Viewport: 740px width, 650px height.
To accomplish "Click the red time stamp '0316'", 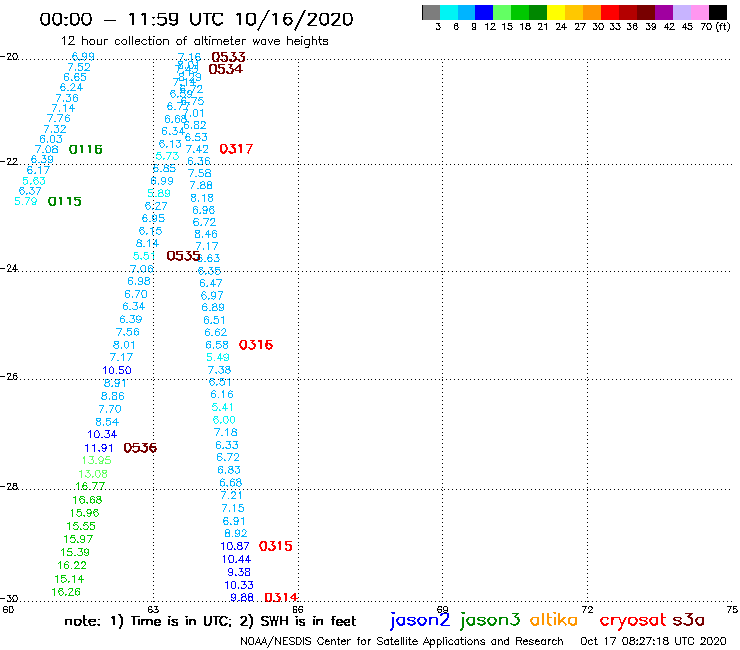I will click(256, 345).
